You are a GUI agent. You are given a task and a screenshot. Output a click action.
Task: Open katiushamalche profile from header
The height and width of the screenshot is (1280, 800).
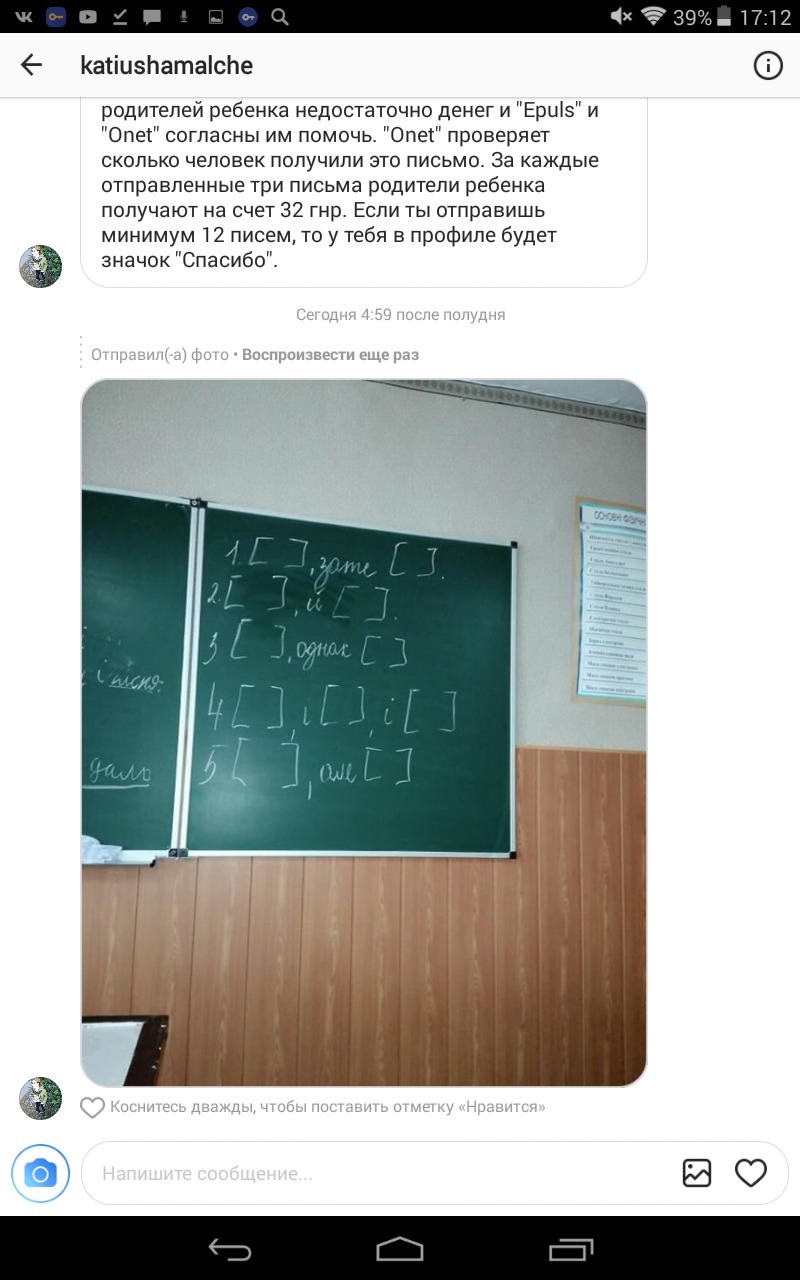coord(166,66)
